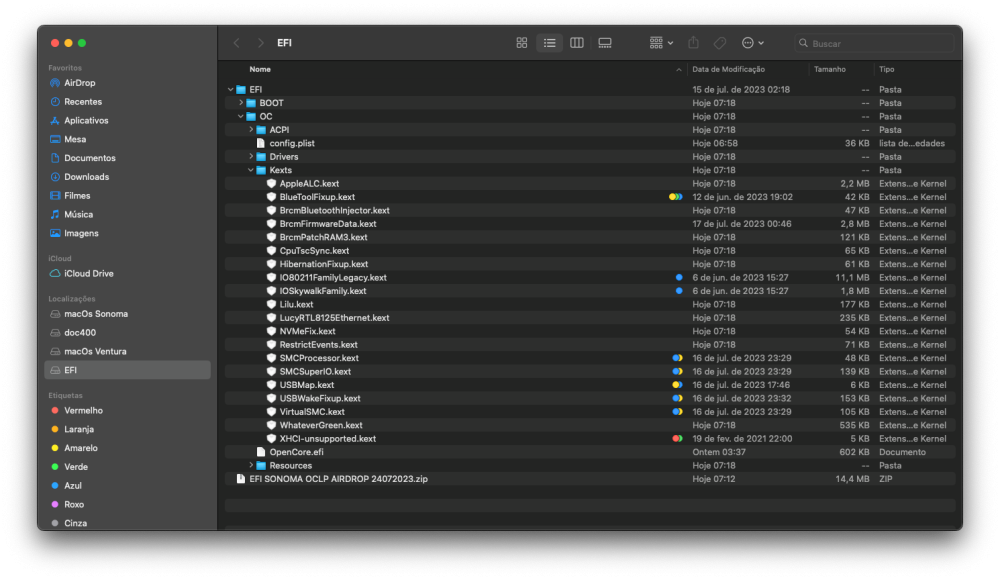Collapse the OC folder
The image size is (1000, 580).
pos(241,117)
